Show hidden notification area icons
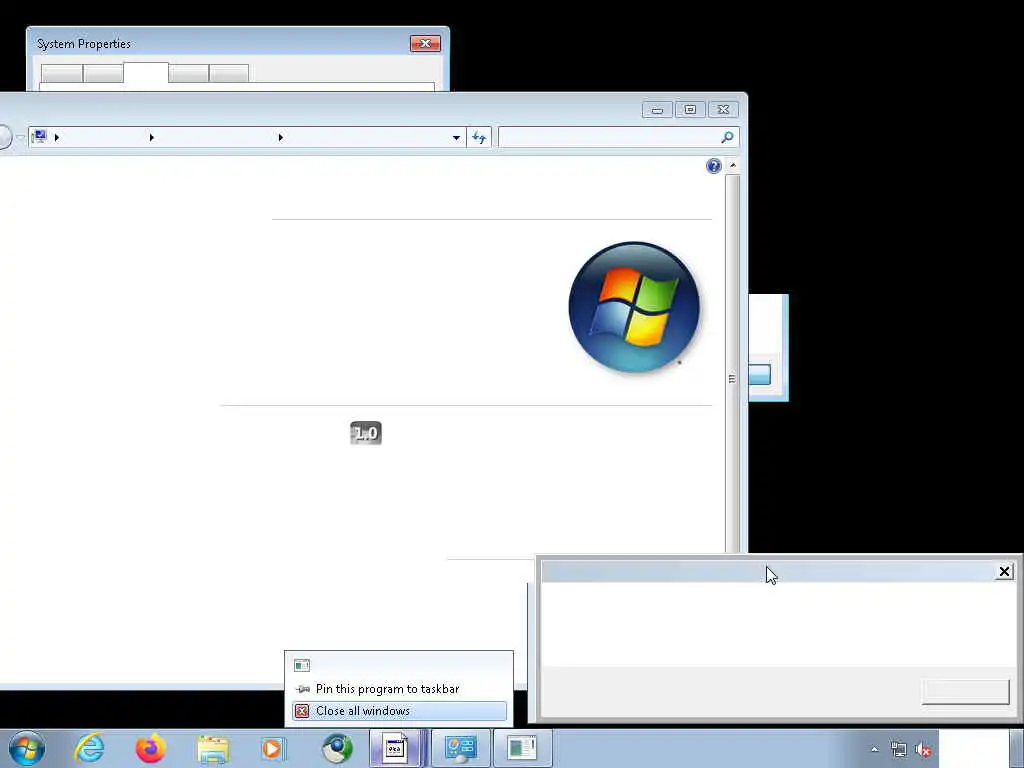 [874, 750]
